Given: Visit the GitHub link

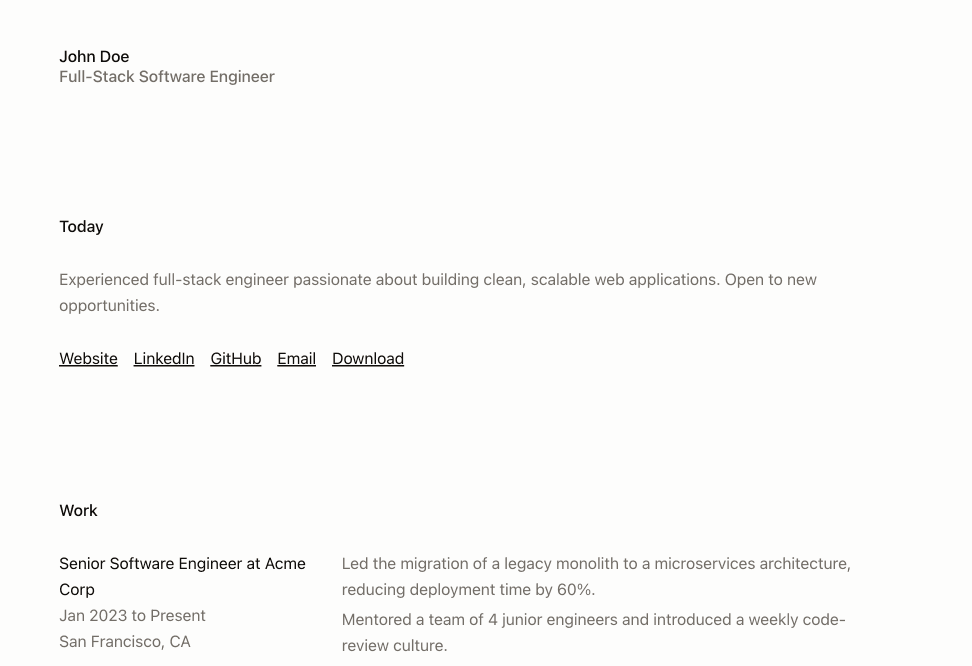Looking at the screenshot, I should click(236, 358).
